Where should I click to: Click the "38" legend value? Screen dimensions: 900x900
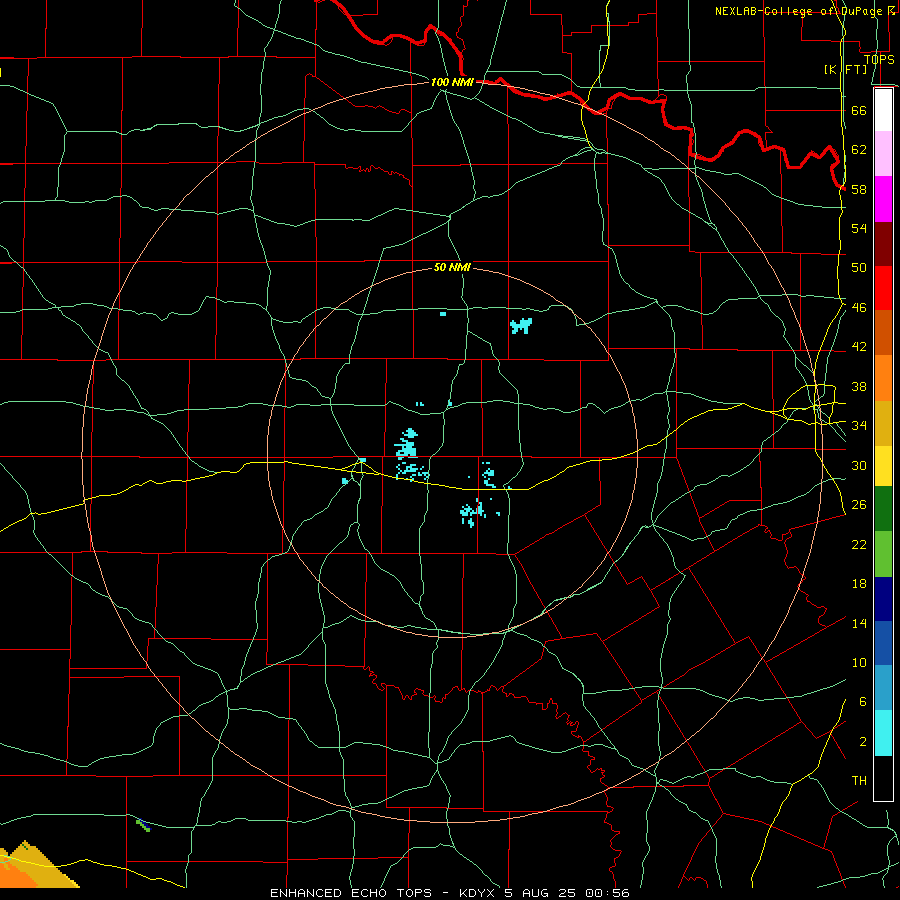click(x=859, y=387)
